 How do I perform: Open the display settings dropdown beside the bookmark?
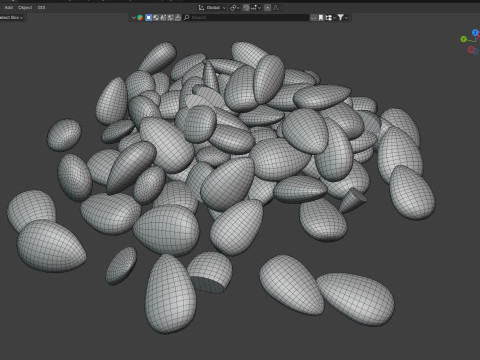point(331,17)
